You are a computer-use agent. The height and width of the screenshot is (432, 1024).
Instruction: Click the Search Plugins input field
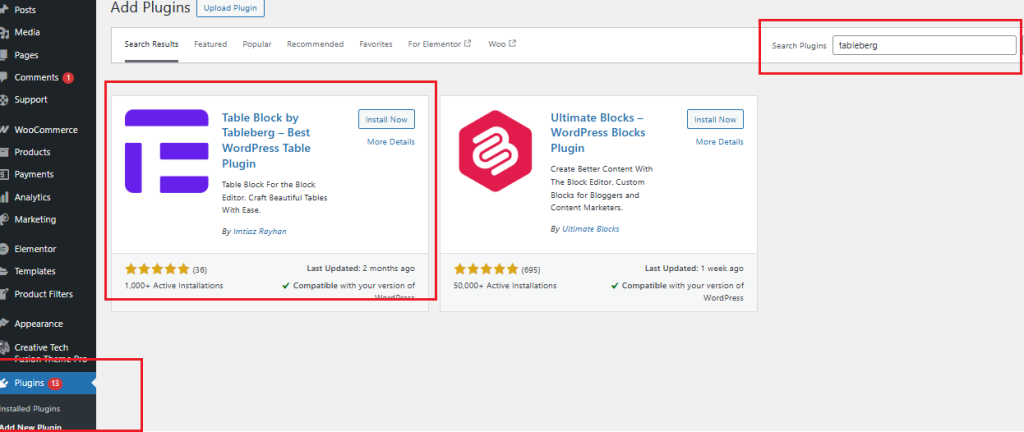pyautogui.click(x=924, y=46)
